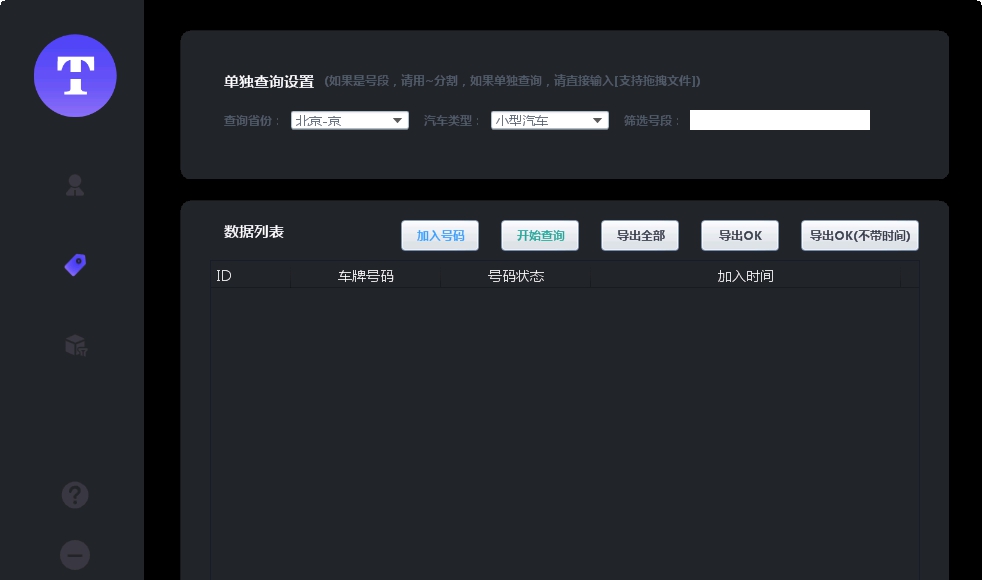Open the 查询省份 province dropdown showing 北京-京
Viewport: 983px width, 580px height.
pos(350,120)
